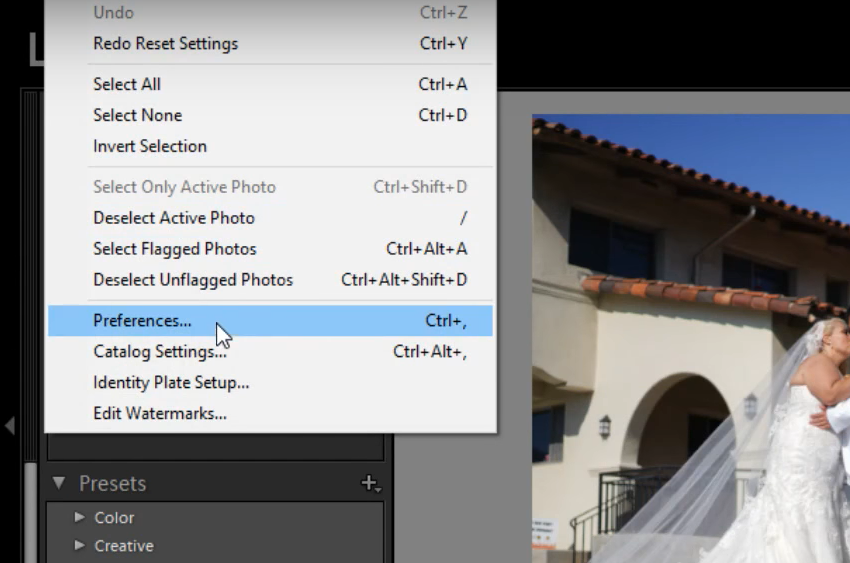Add new preset with plus icon
850x563 pixels.
[x=370, y=483]
